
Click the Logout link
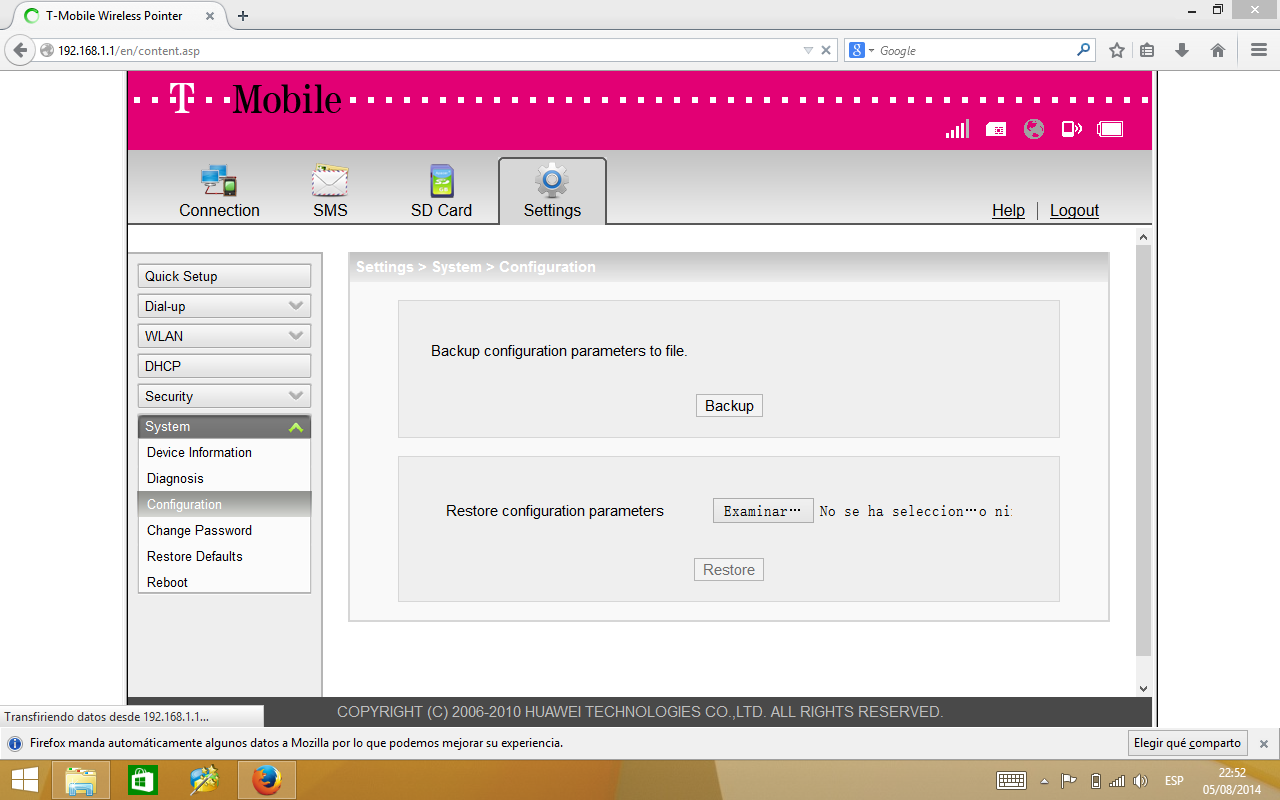coord(1074,211)
